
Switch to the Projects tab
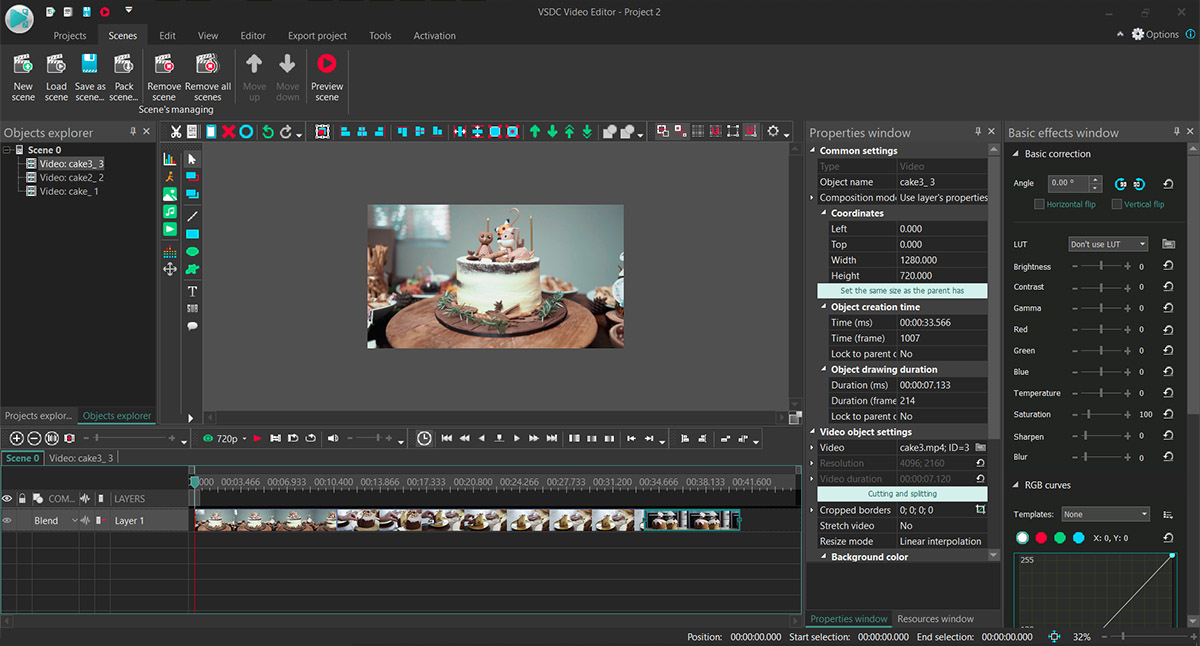click(x=69, y=35)
